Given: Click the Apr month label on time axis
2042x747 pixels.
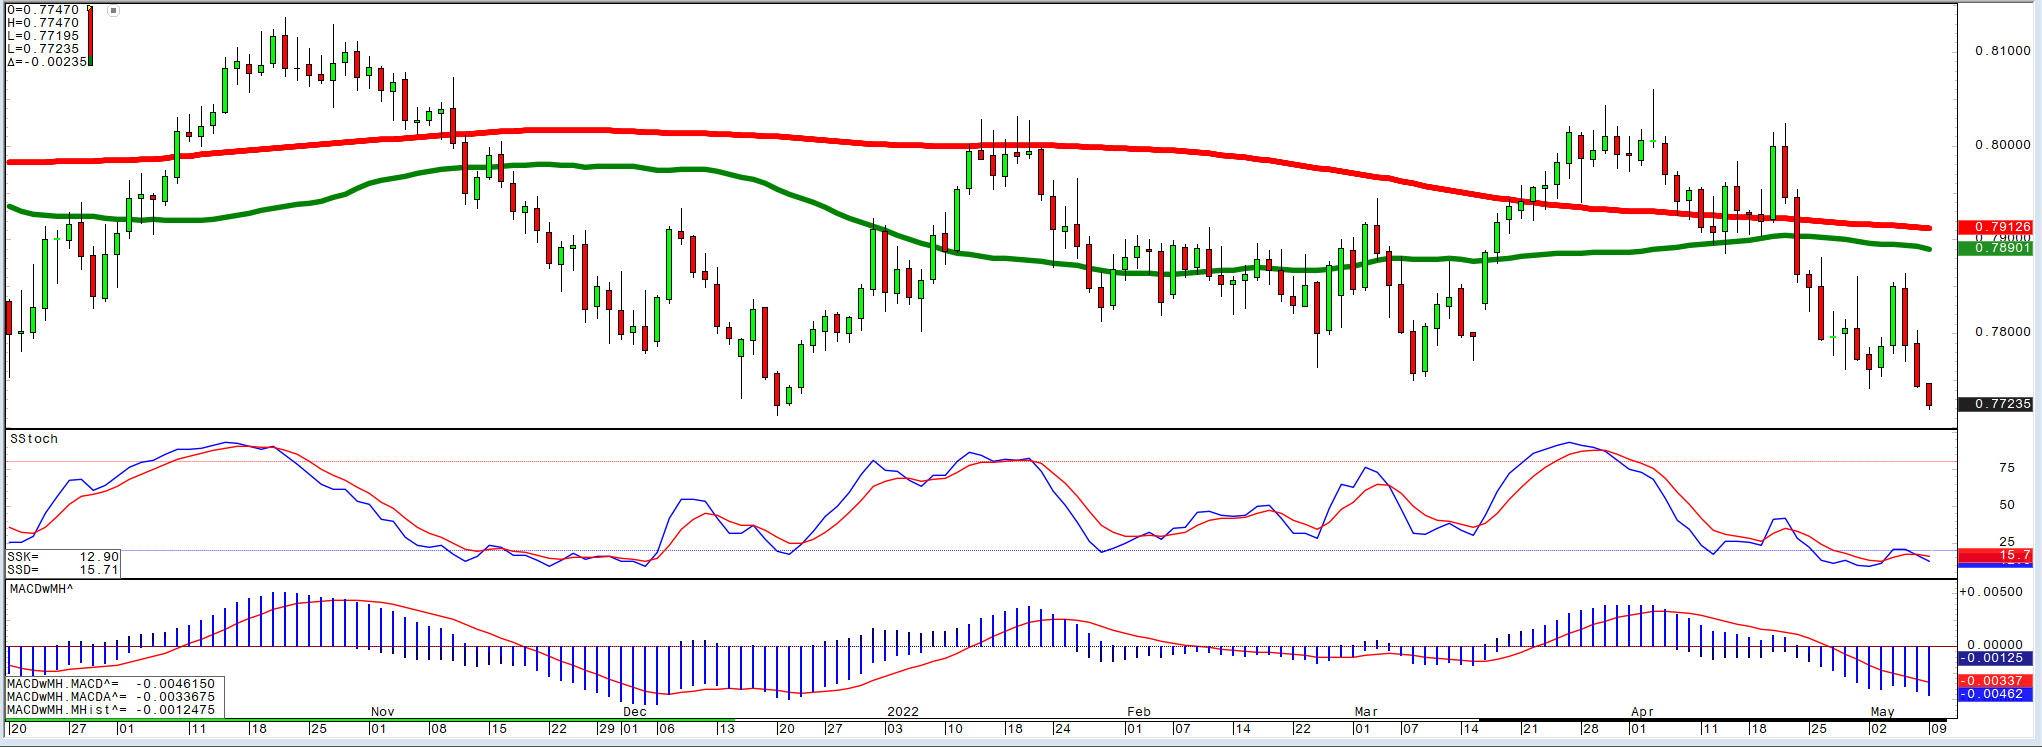Looking at the screenshot, I should point(1642,712).
